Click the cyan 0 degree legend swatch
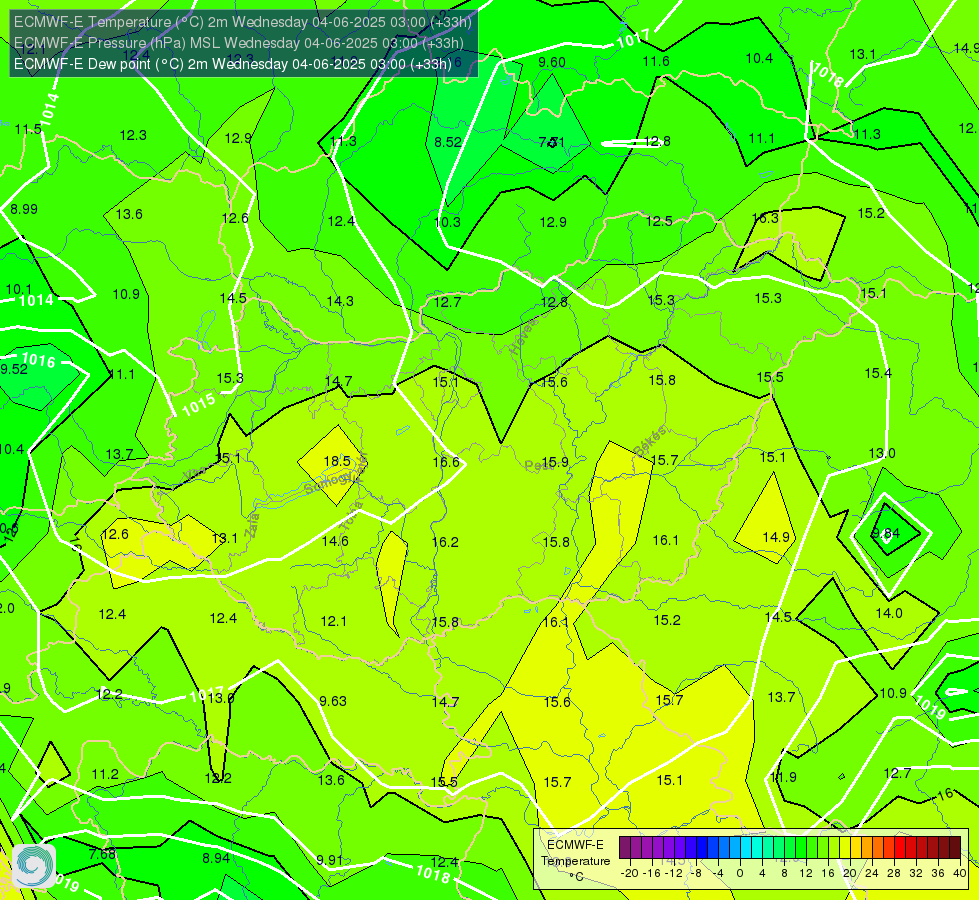The width and height of the screenshot is (979, 900). [745, 848]
